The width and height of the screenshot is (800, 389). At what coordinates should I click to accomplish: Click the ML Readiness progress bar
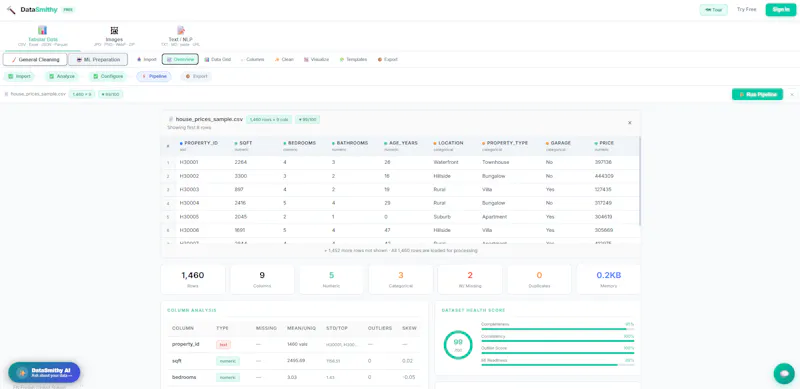tap(558, 364)
